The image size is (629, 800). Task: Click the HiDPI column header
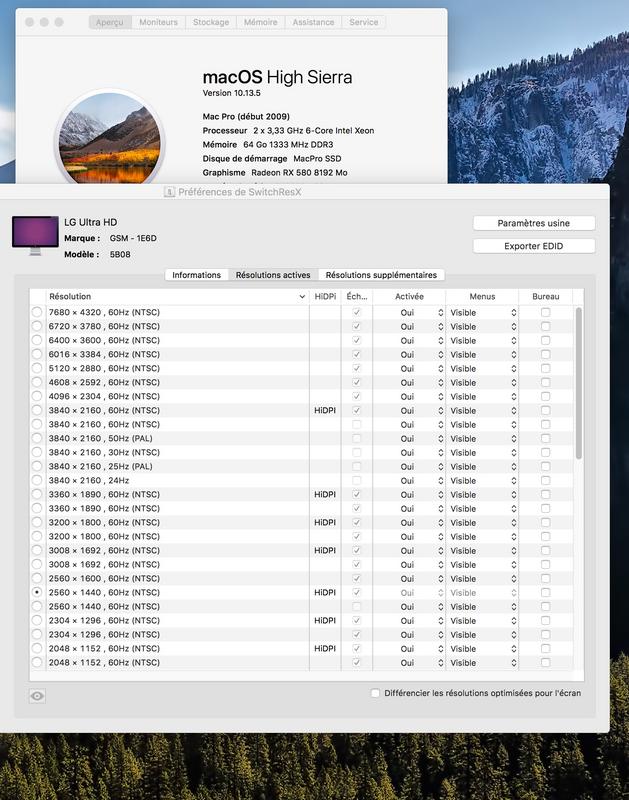coord(325,296)
